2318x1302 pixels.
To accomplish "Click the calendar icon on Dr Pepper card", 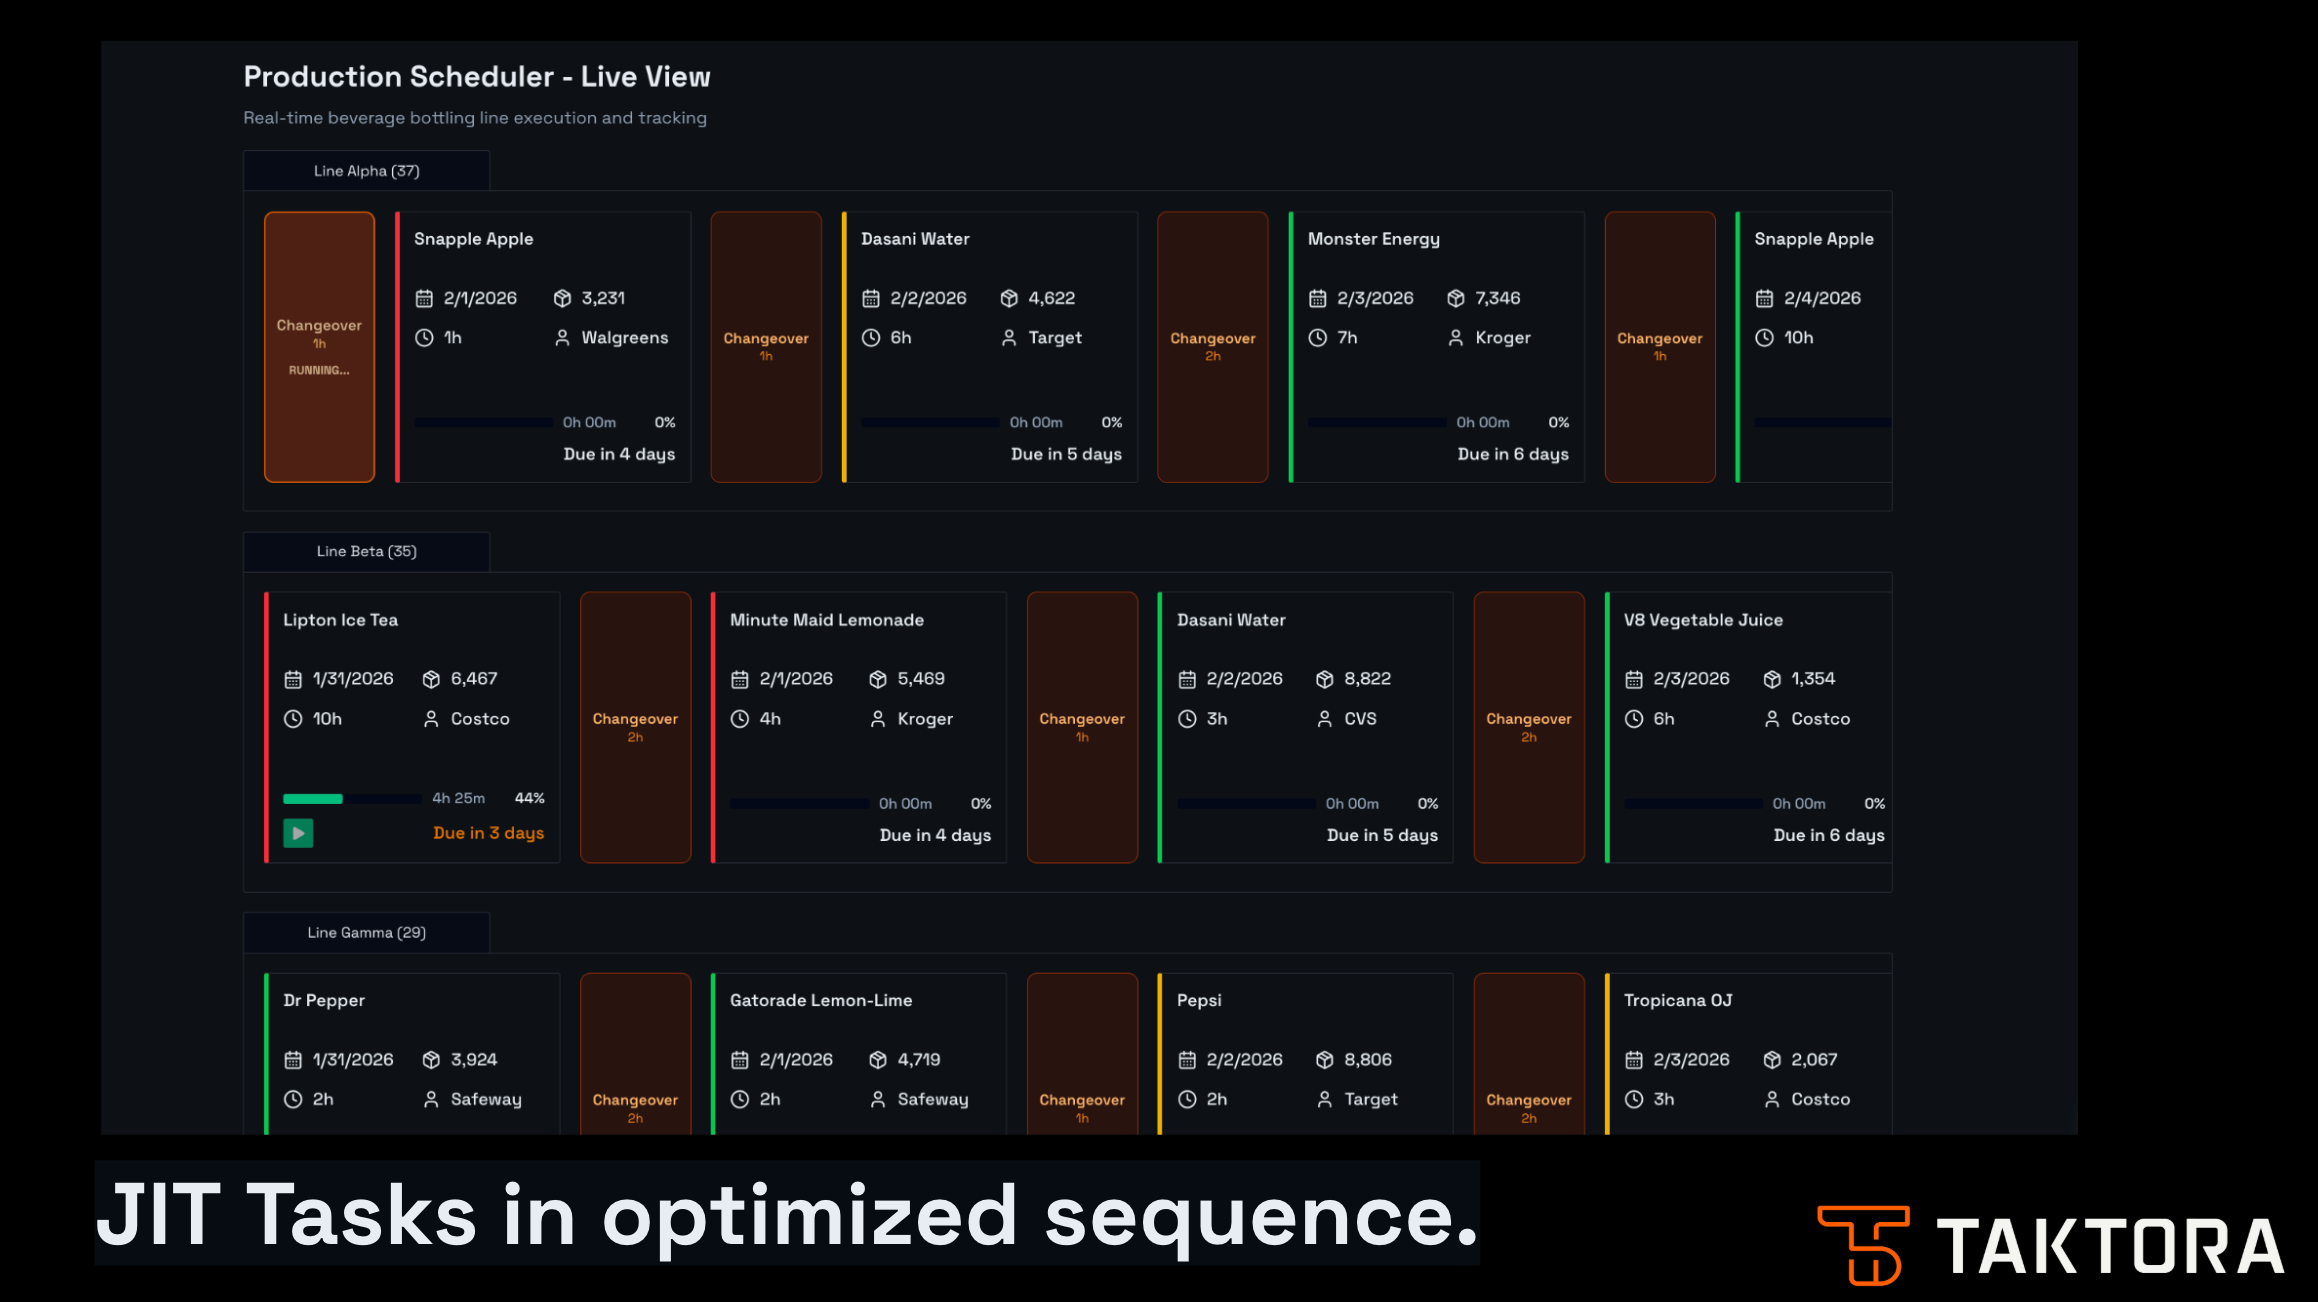I will coord(293,1059).
